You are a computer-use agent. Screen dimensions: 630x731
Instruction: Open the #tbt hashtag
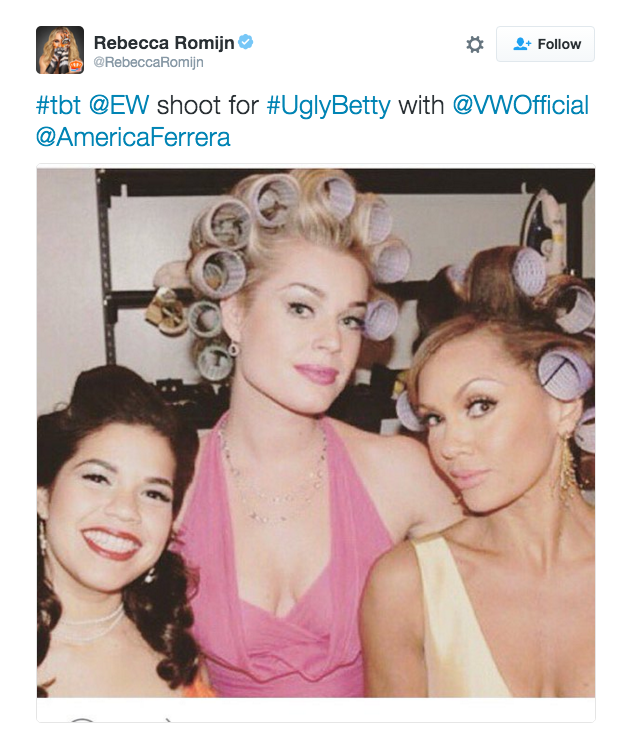58,105
